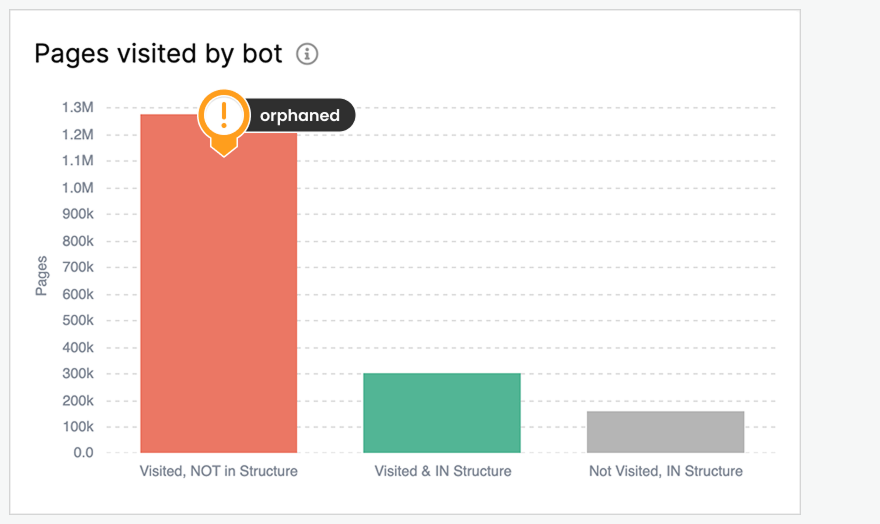Viewport: 880px width, 524px height.
Task: Click the 500k y-axis tick label
Action: 78,321
